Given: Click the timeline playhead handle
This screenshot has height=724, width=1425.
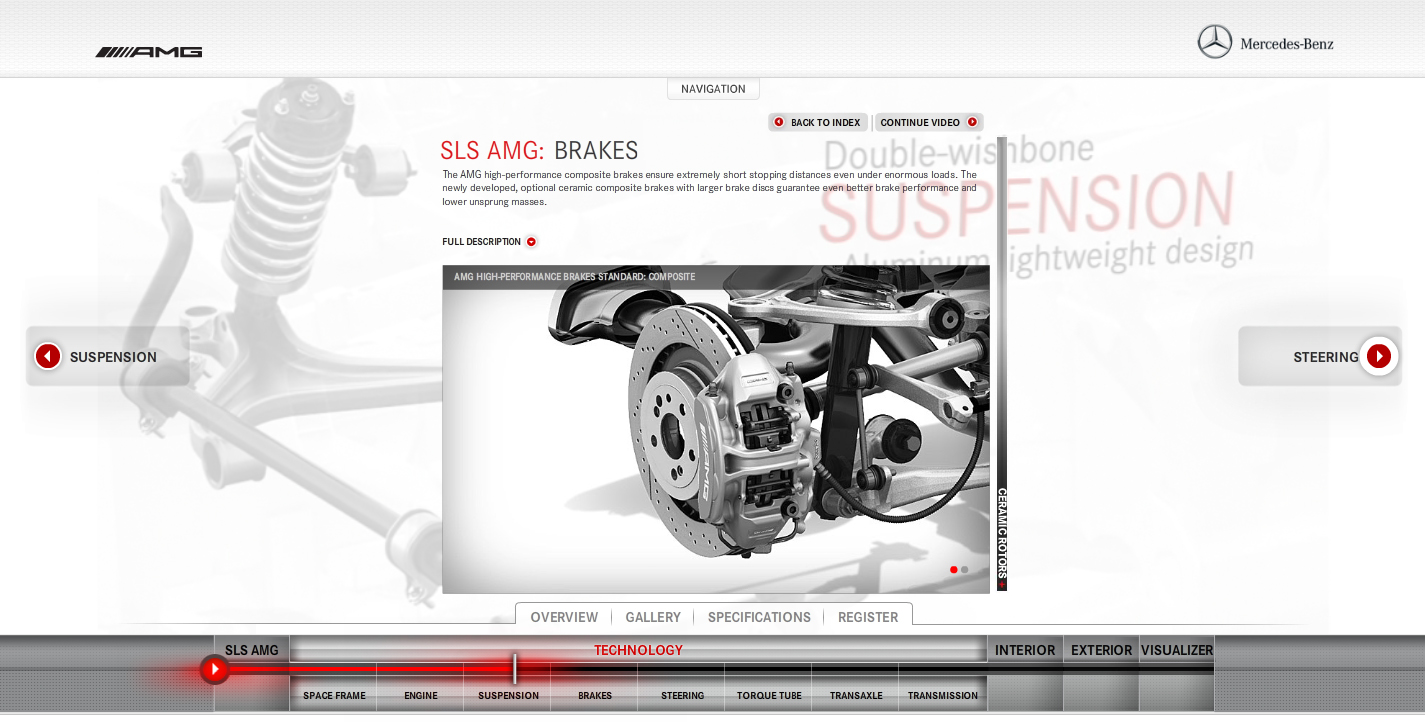Looking at the screenshot, I should pos(515,668).
